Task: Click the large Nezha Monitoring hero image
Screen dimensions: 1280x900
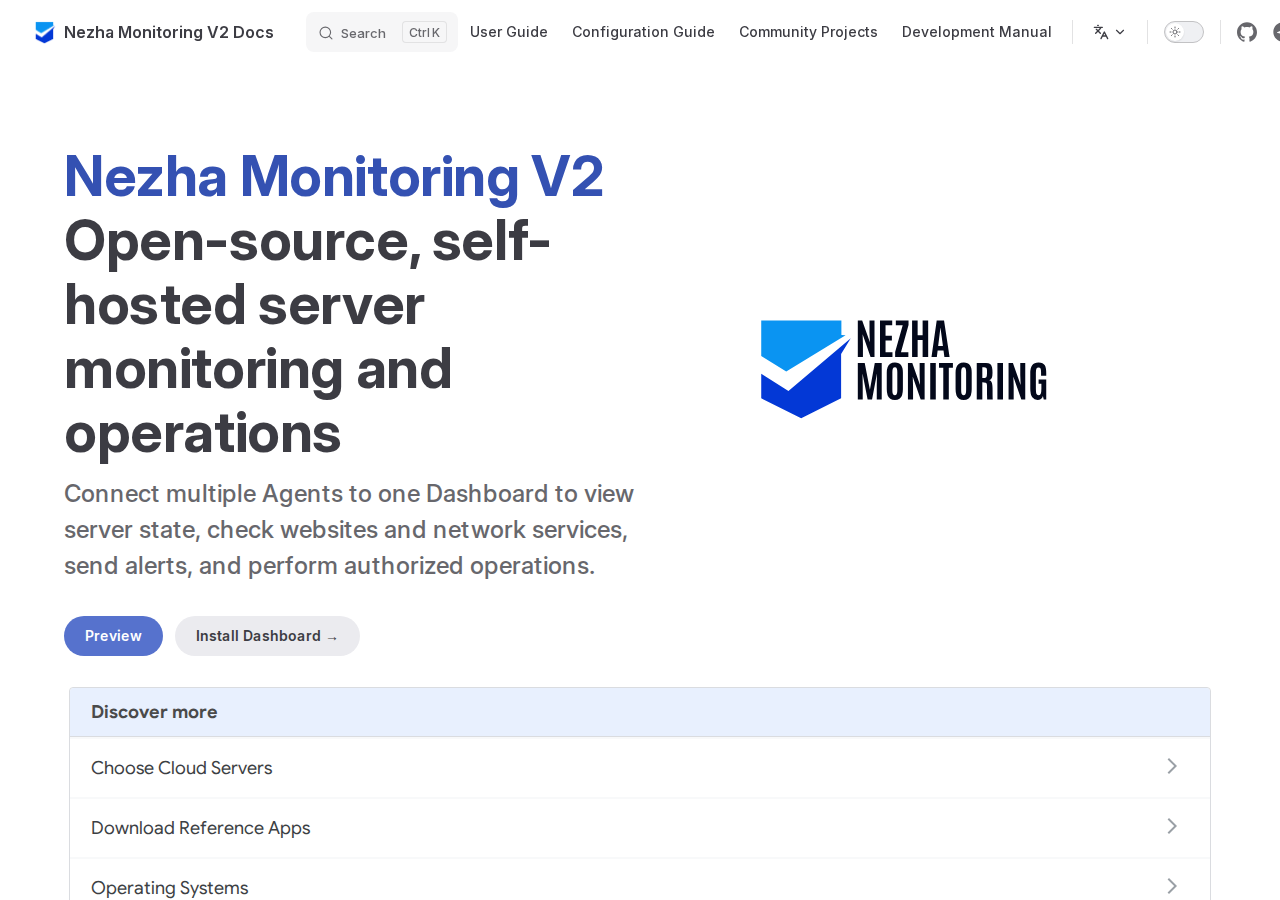Action: (x=904, y=369)
